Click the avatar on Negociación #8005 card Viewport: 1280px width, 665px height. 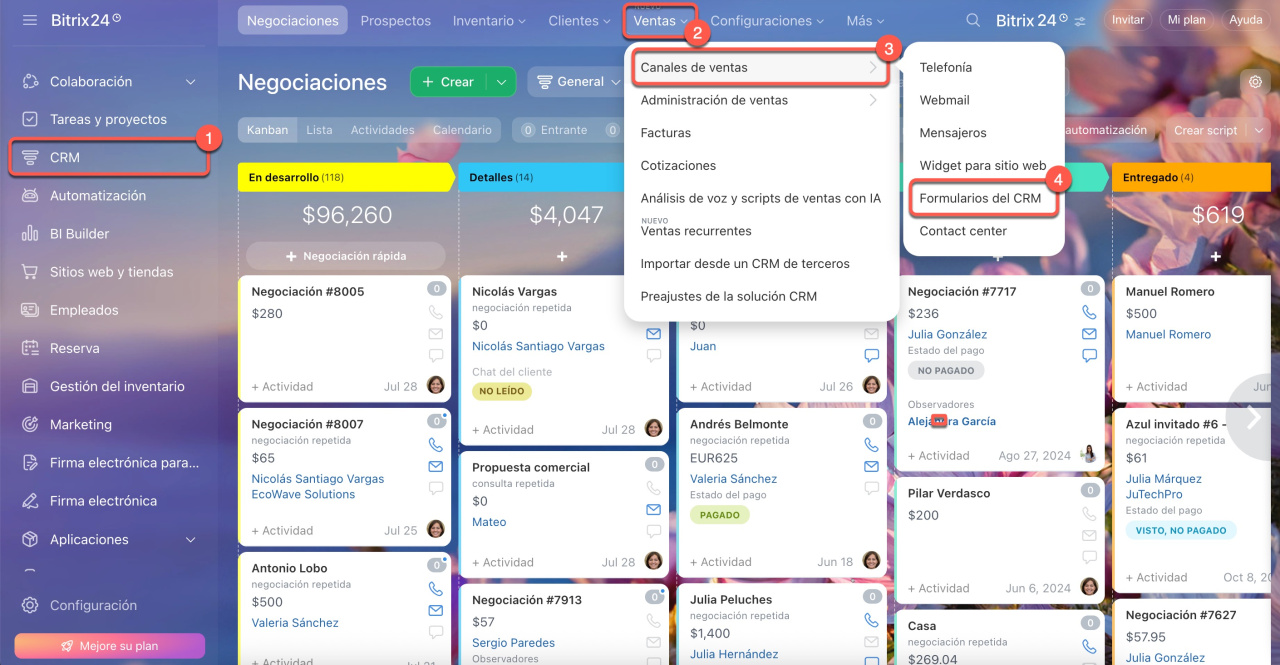click(436, 385)
